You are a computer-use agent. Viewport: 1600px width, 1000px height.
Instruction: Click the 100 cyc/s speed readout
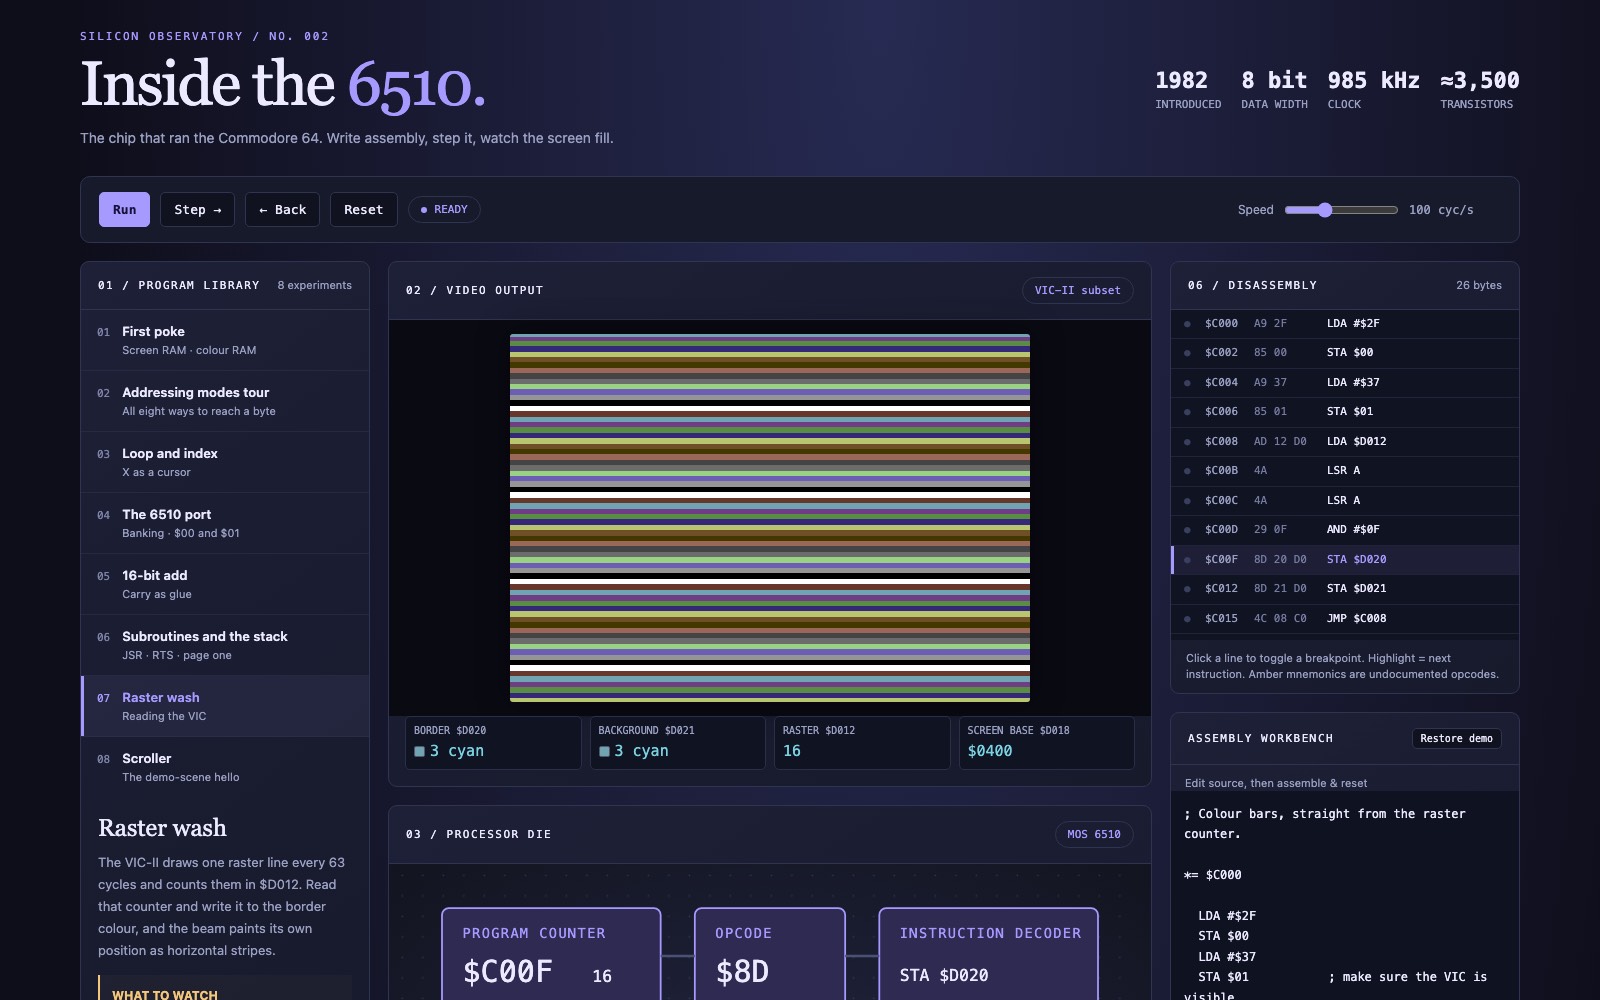(x=1441, y=210)
